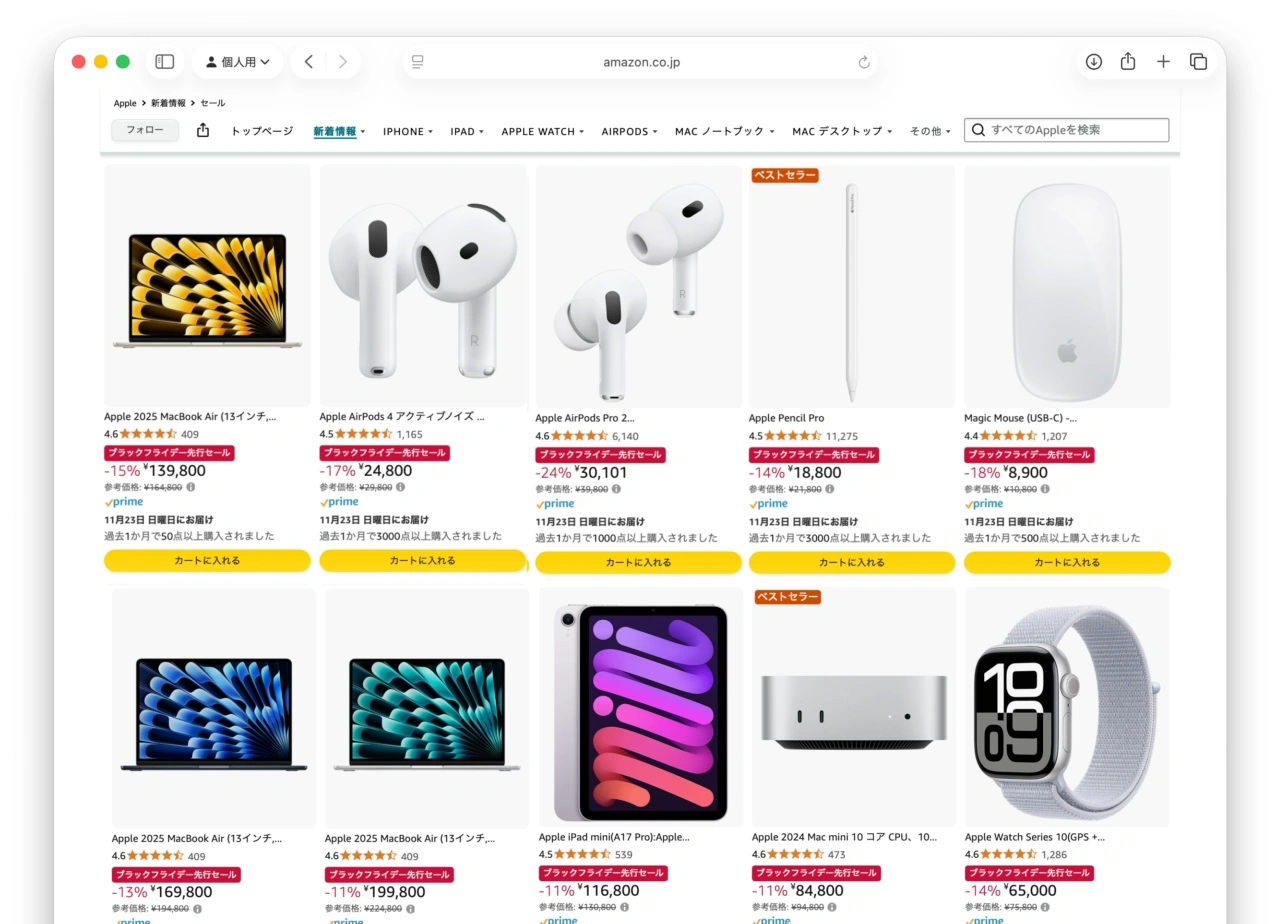The width and height of the screenshot is (1280, 924).
Task: Click the magnifier icon in Apple store search
Action: 978,129
